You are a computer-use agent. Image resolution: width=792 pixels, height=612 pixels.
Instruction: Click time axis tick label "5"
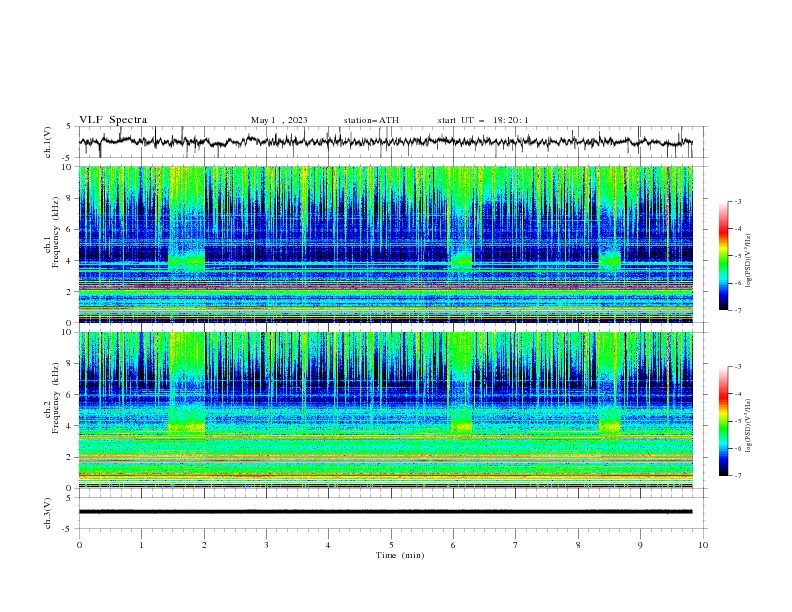pyautogui.click(x=391, y=545)
